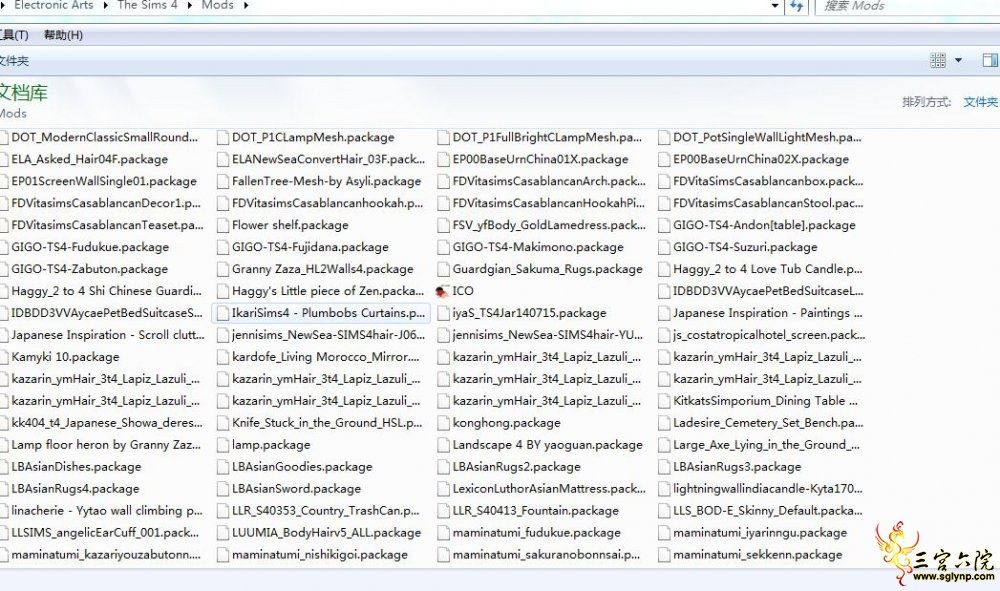Select LLR_S40353_Country_TrashCan file

point(319,511)
